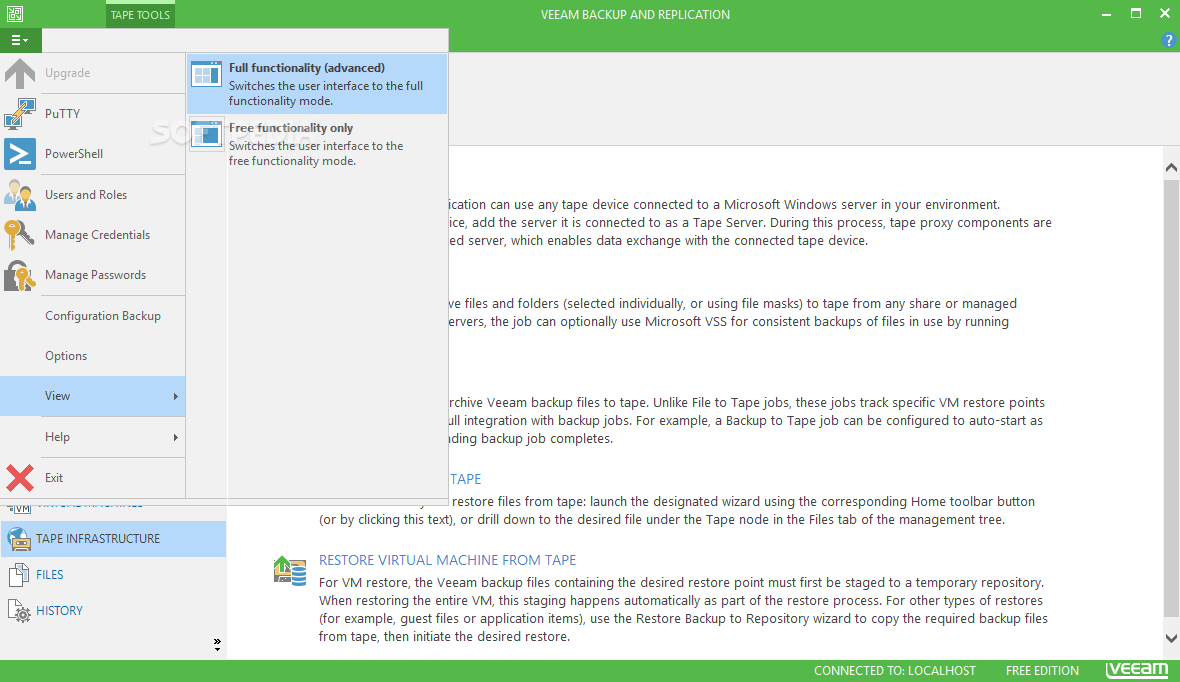Click the Free functionality layout icon
This screenshot has width=1180, height=682.
[206, 134]
